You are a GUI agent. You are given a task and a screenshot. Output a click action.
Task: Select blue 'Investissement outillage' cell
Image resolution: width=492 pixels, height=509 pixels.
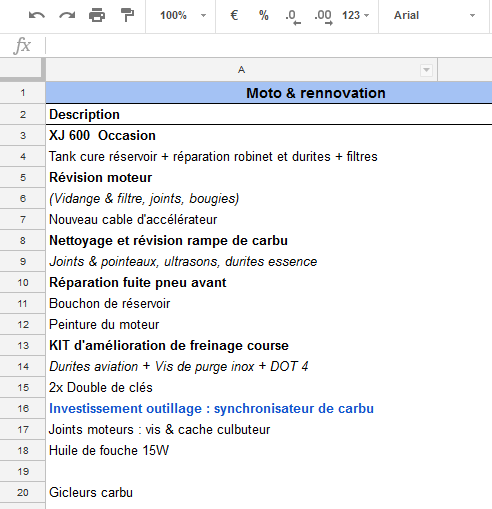click(241, 408)
